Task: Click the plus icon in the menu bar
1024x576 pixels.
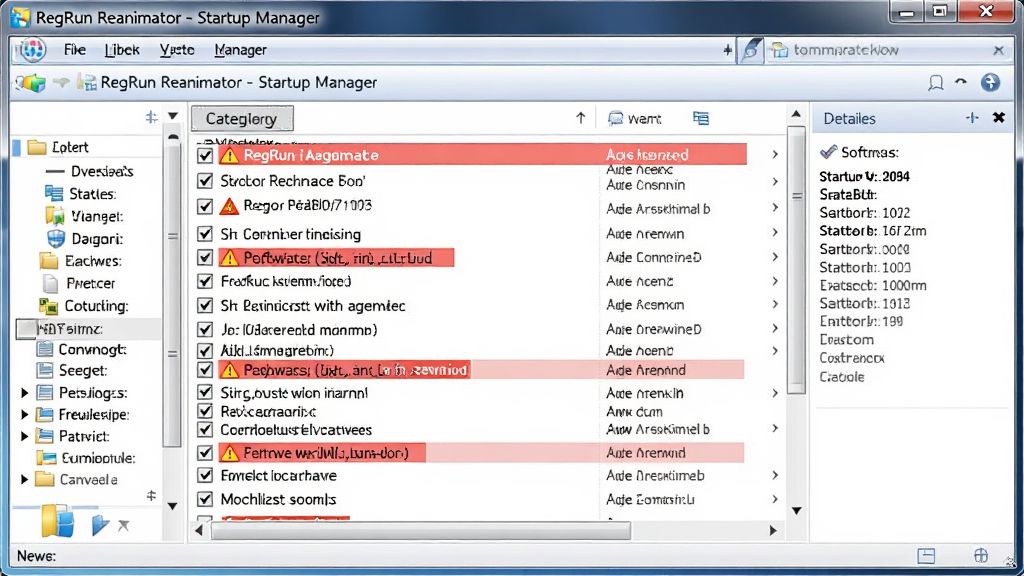Action: pos(727,50)
